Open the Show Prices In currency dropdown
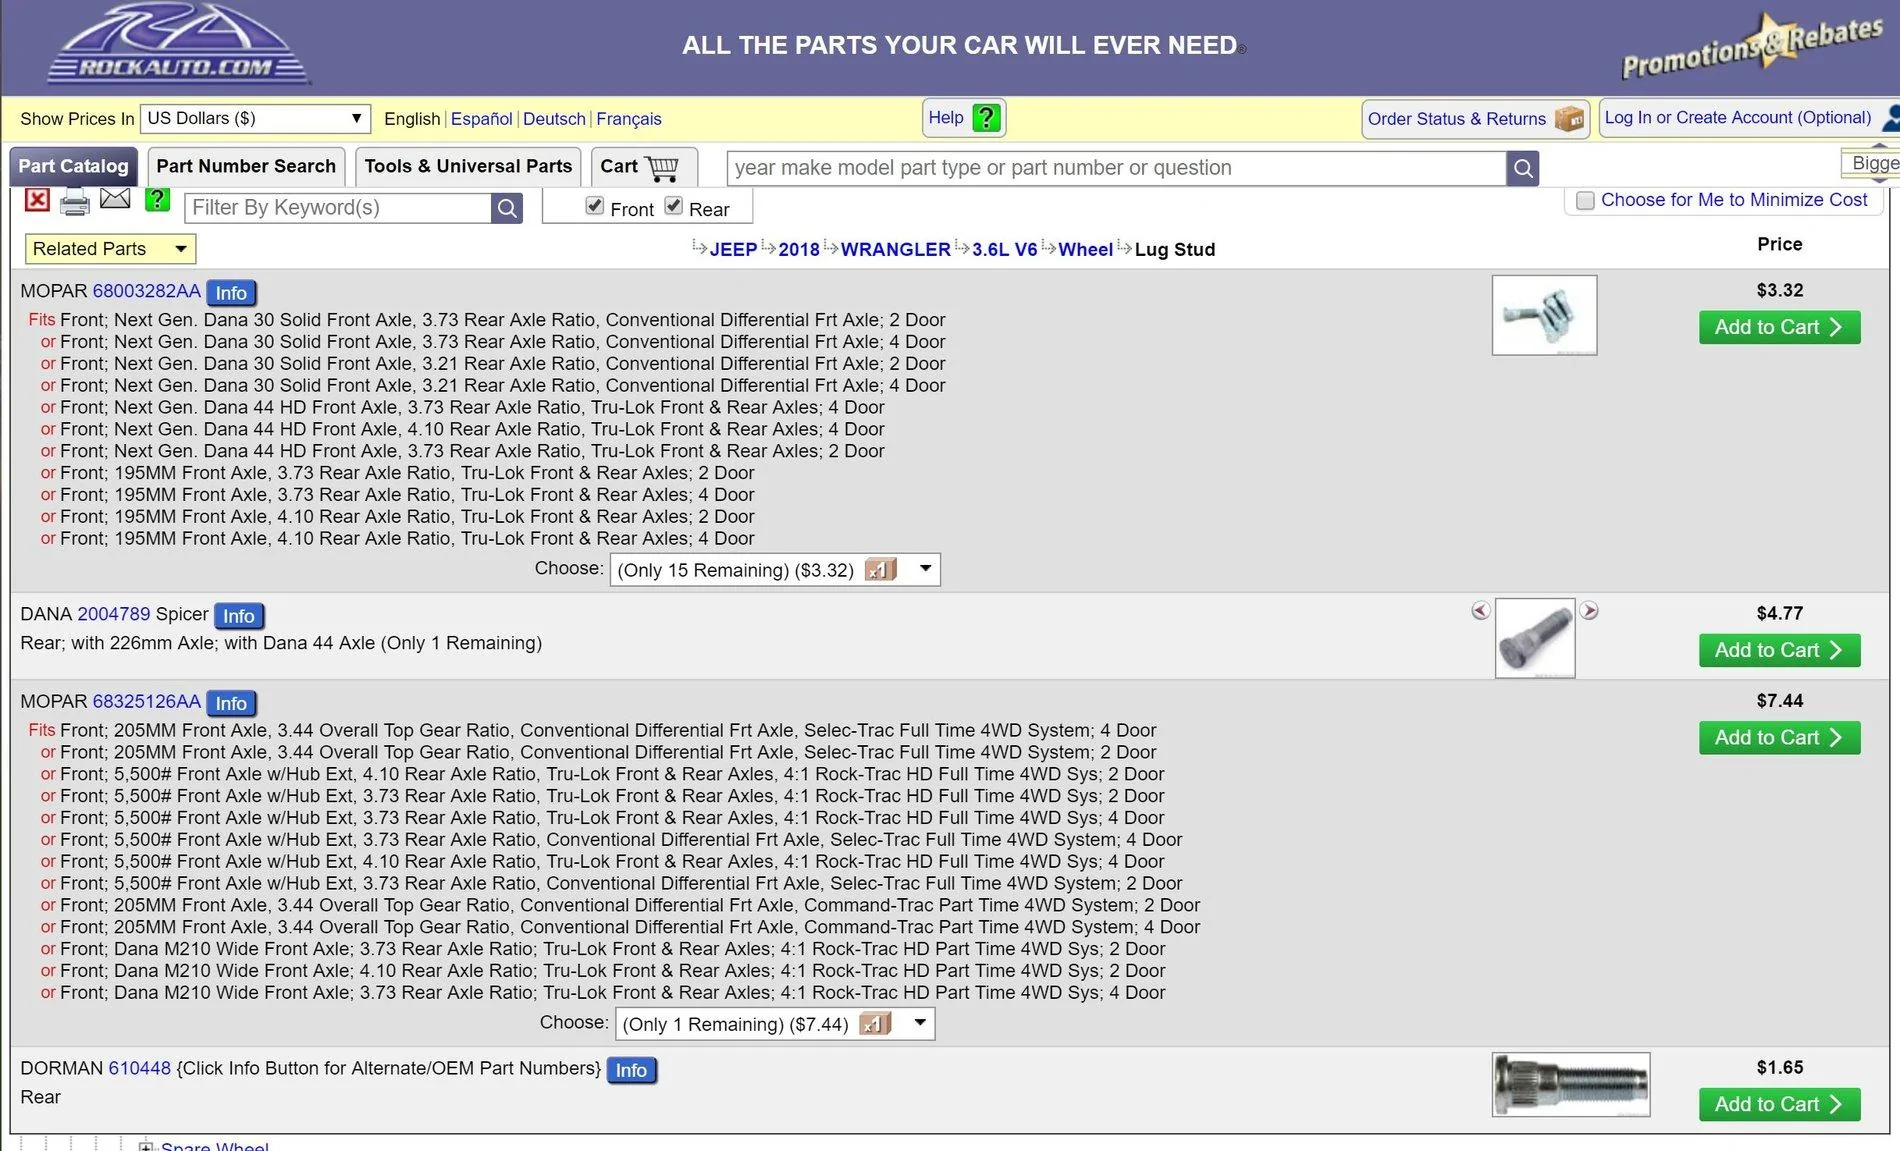This screenshot has width=1900, height=1151. pos(255,119)
